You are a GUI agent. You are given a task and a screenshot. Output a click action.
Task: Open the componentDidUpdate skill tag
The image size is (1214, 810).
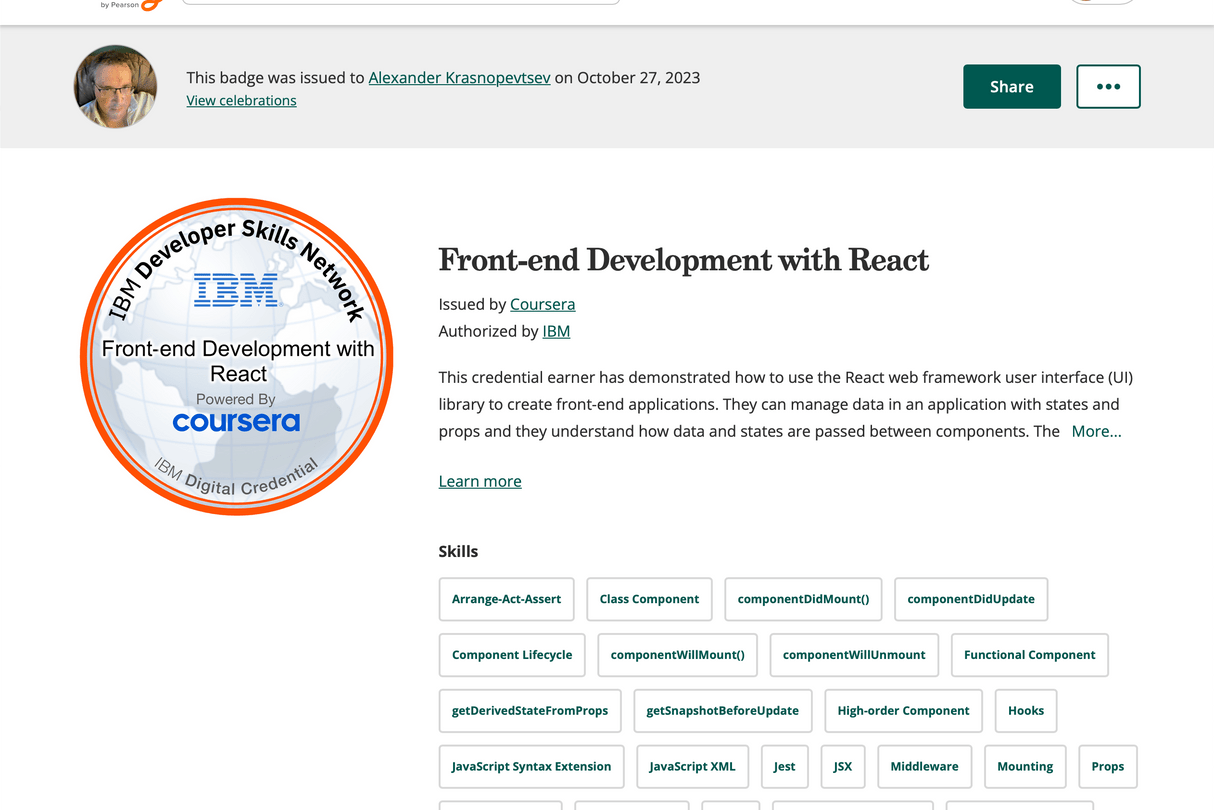pos(971,599)
